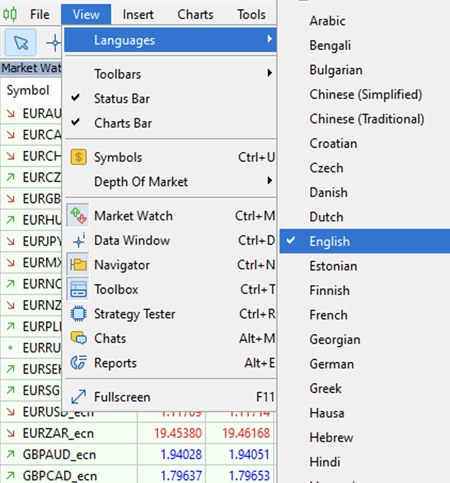Choose Fullscreen menu entry
450x483 pixels.
pyautogui.click(x=170, y=397)
